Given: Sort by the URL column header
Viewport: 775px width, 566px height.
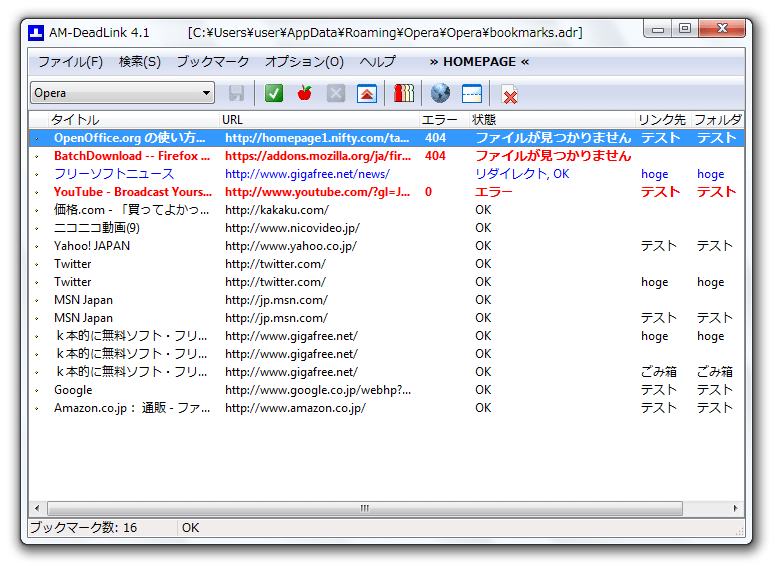Looking at the screenshot, I should coord(319,120).
